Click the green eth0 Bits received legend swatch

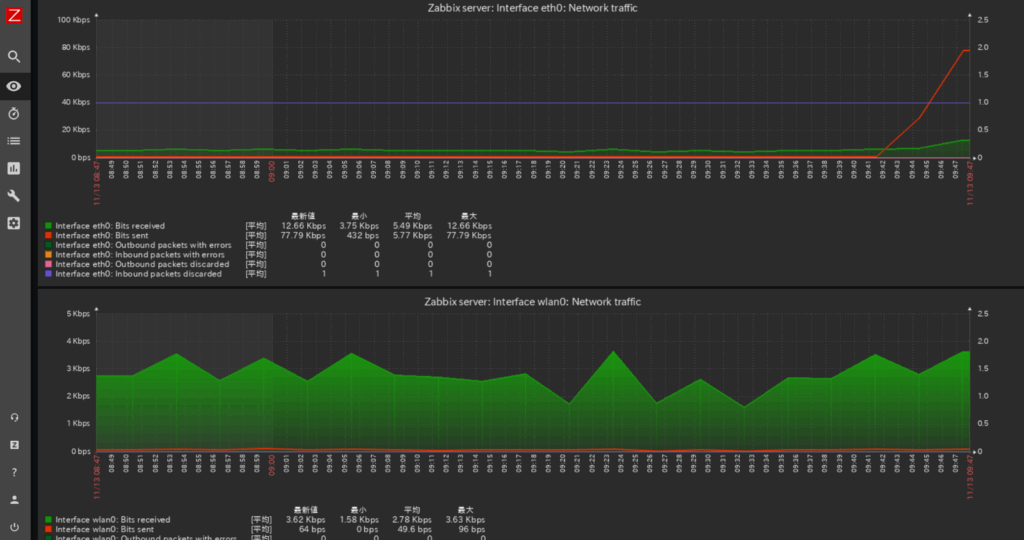coord(49,226)
